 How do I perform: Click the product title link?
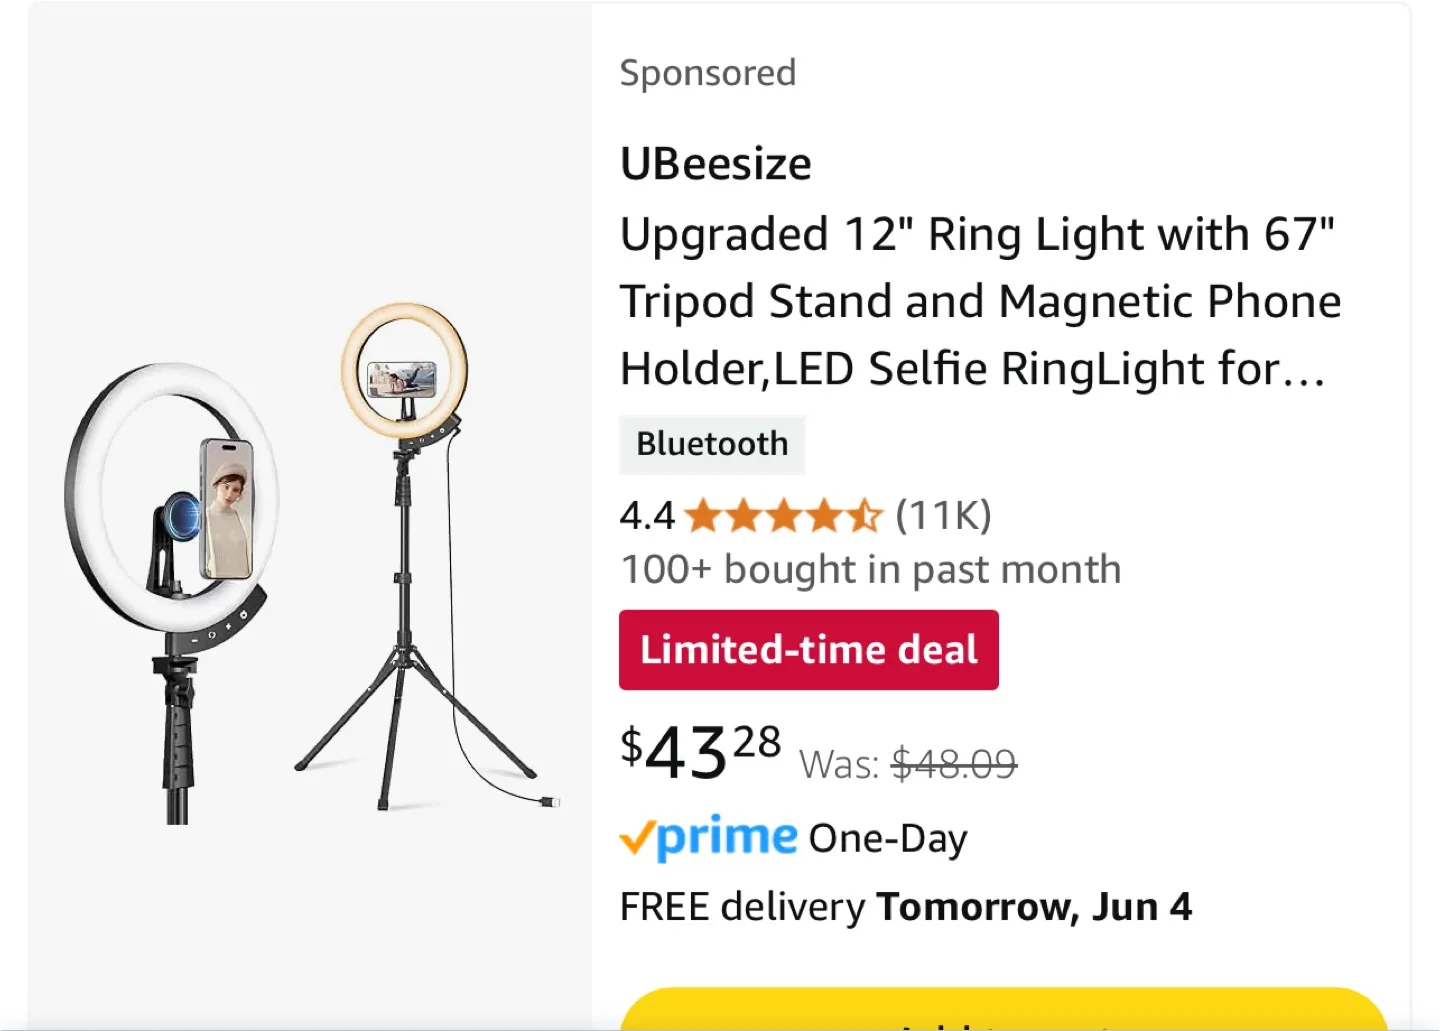click(980, 300)
